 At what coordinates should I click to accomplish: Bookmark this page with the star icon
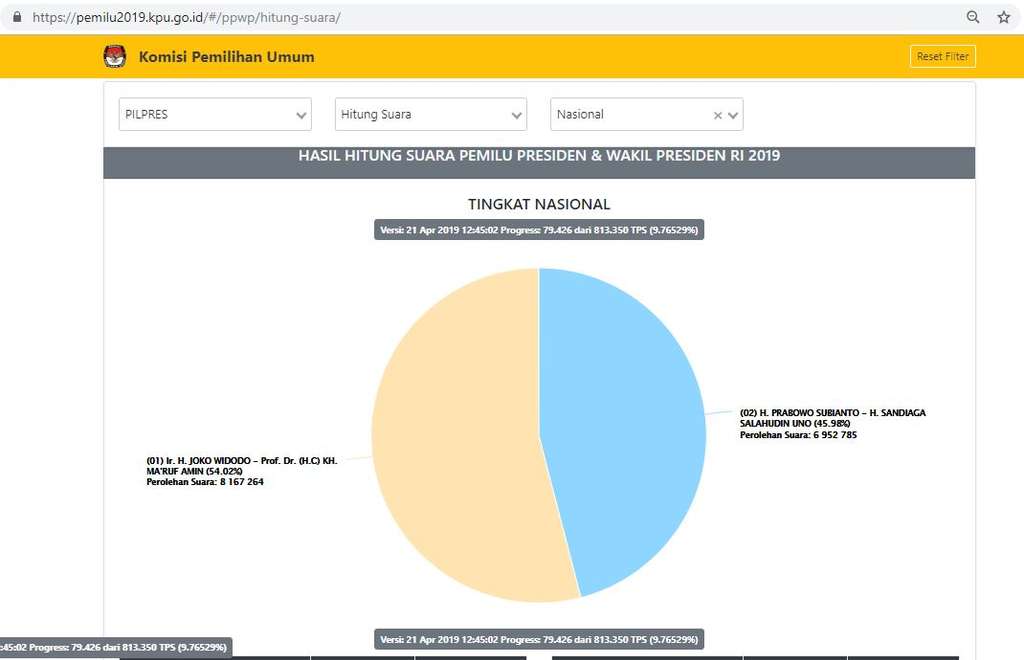1003,17
